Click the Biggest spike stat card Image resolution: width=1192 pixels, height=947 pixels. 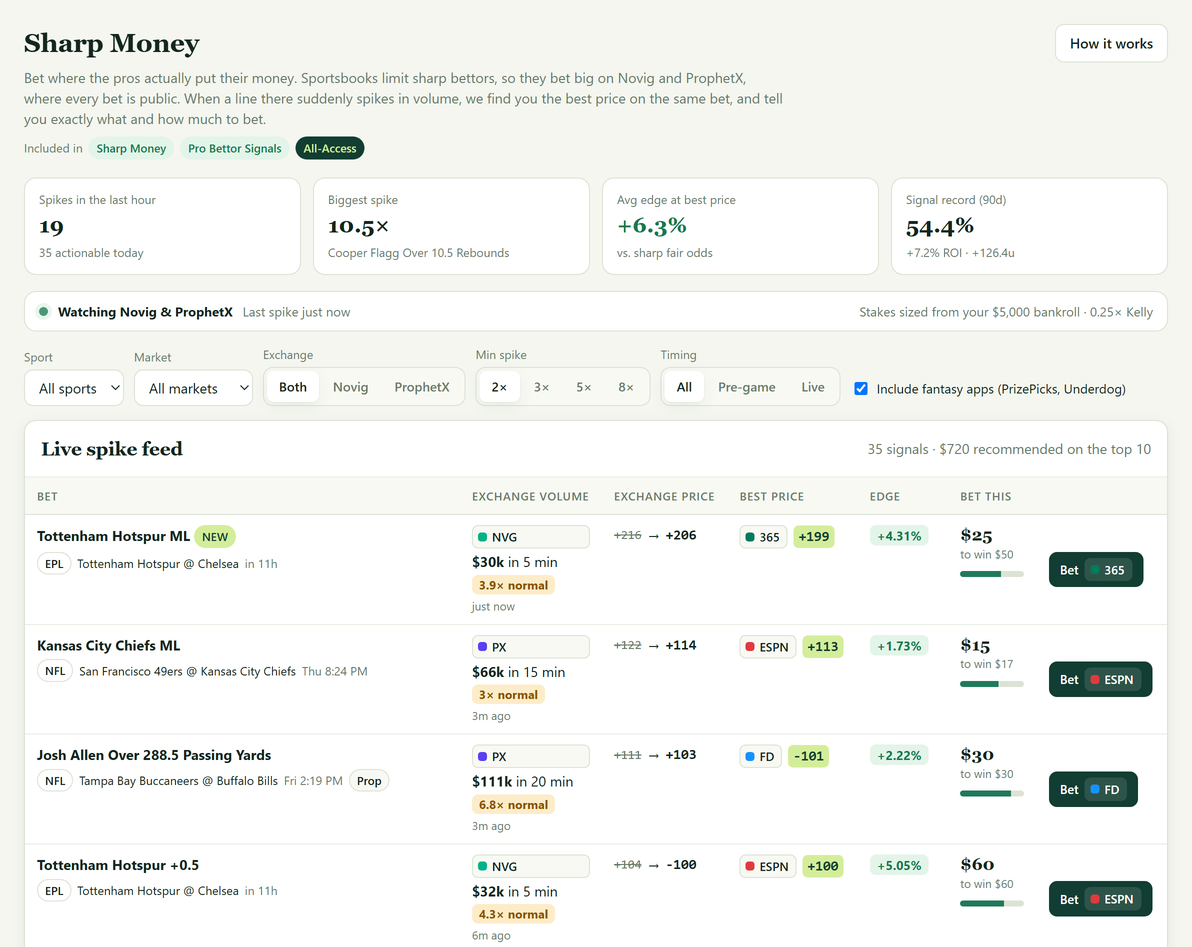[451, 226]
